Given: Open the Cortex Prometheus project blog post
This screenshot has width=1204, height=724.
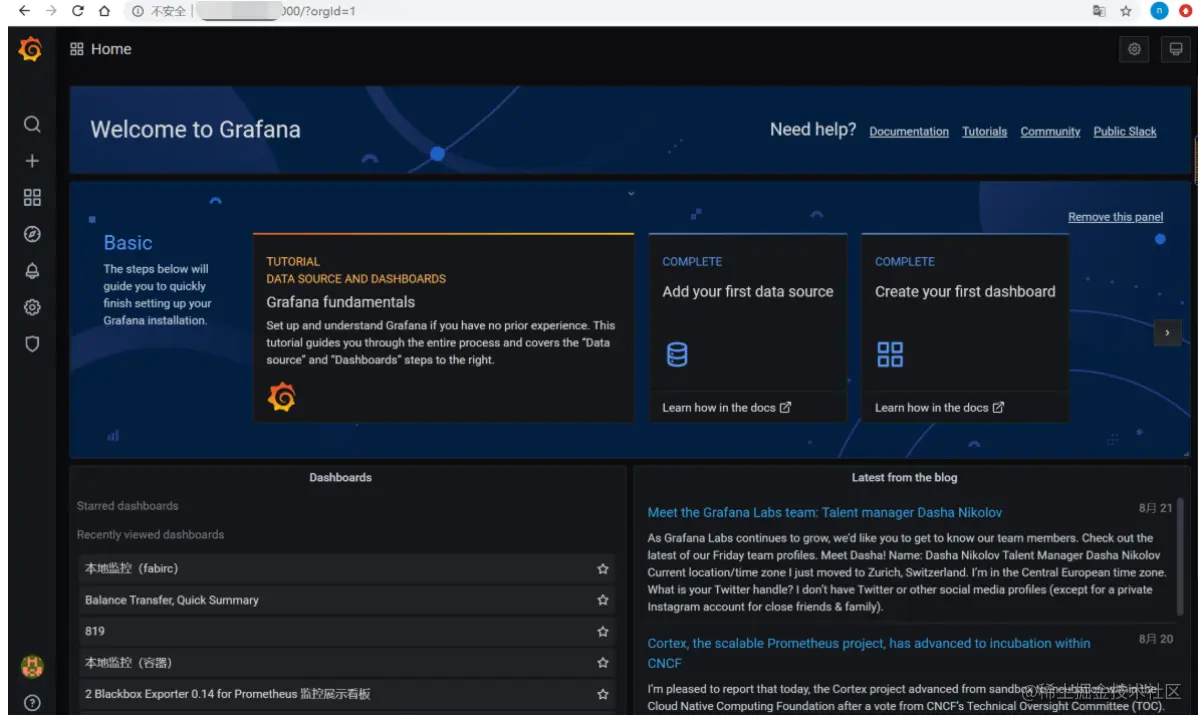Looking at the screenshot, I should coord(869,653).
